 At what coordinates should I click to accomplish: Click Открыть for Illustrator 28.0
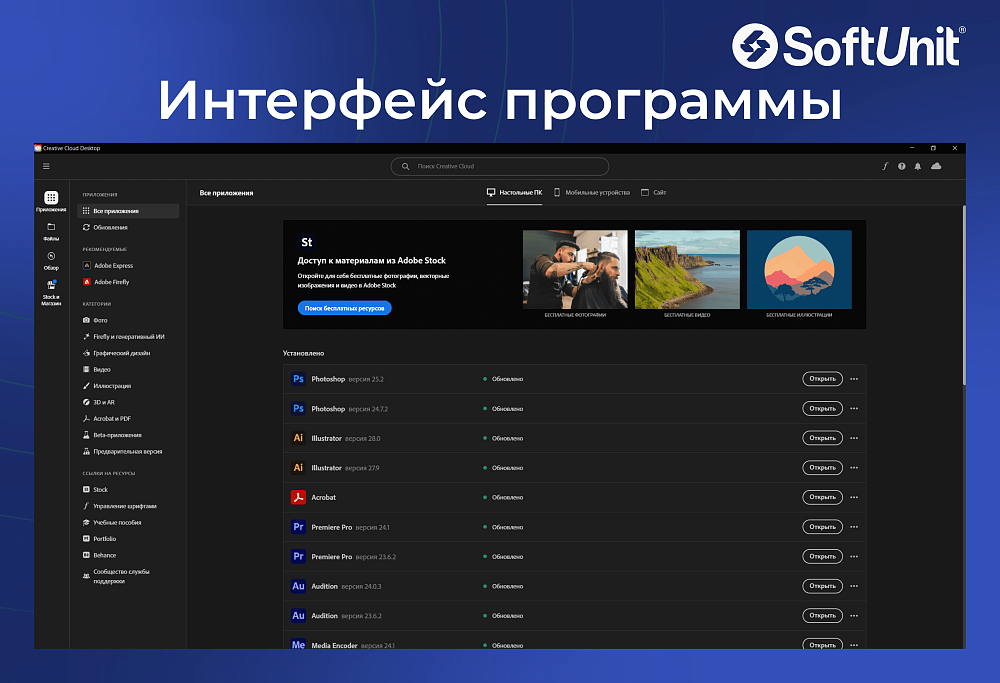point(822,438)
